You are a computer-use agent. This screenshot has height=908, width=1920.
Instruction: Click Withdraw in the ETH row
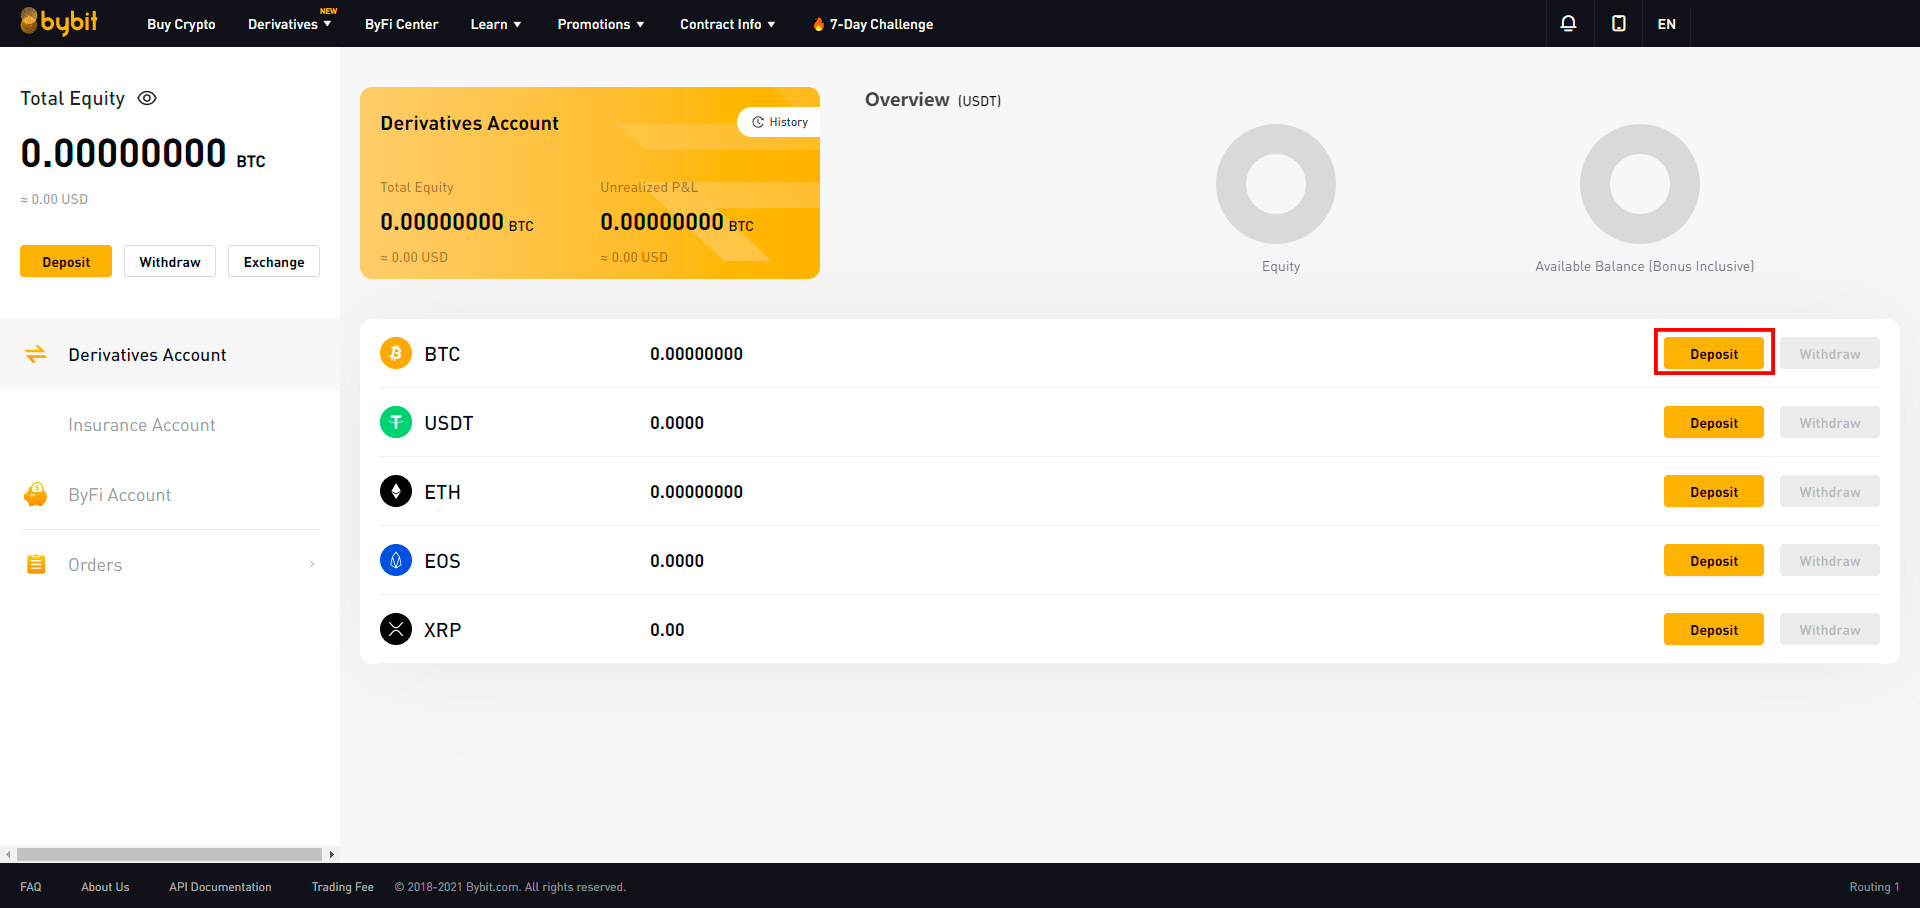(x=1830, y=491)
